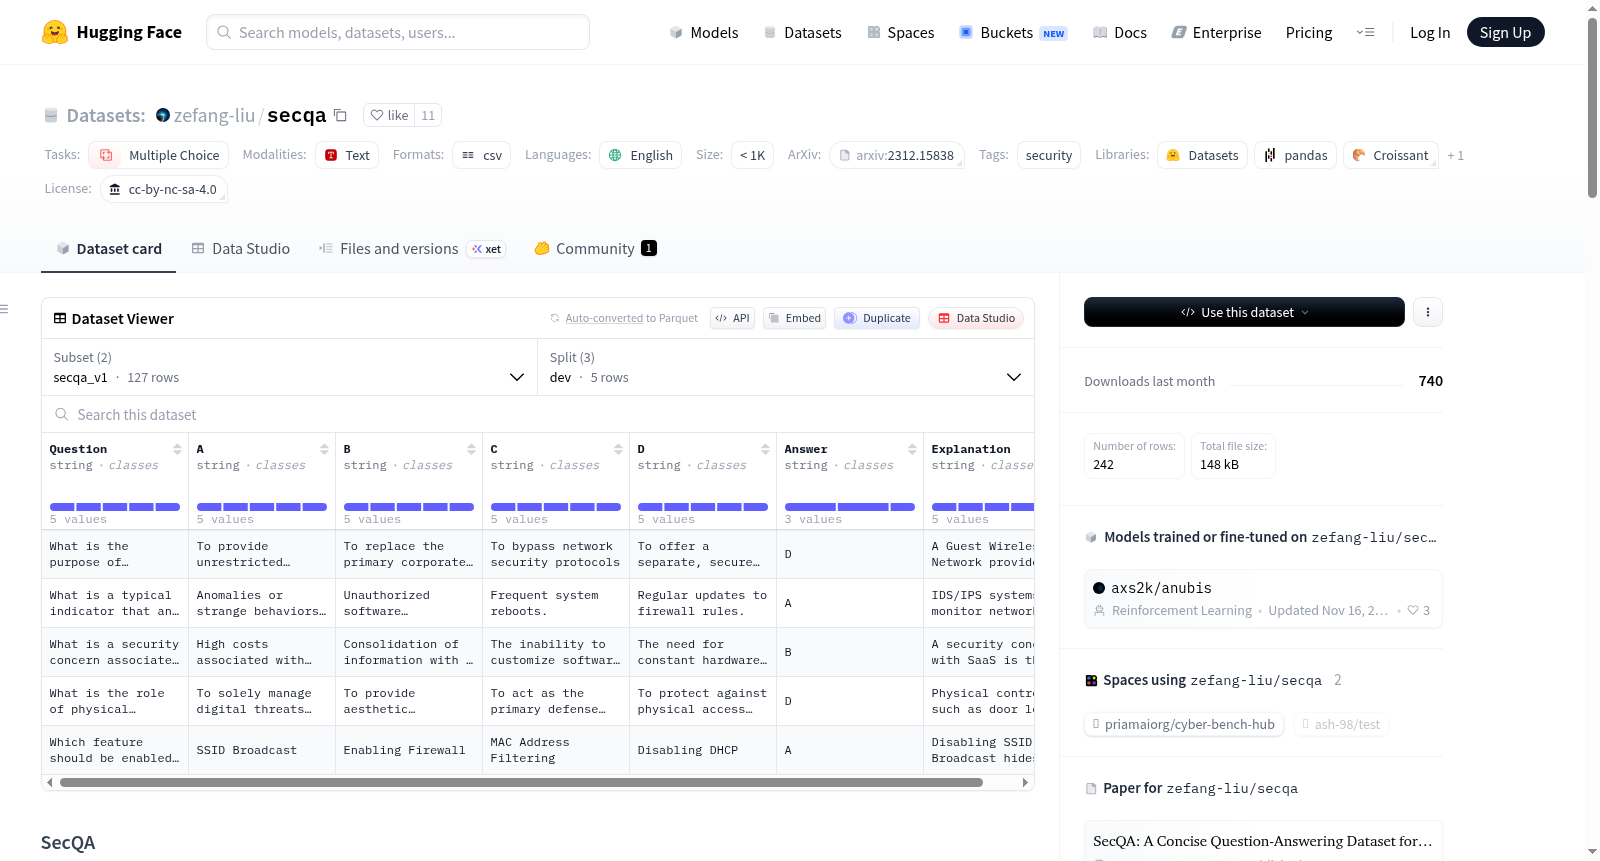Viewport: 1600px width, 861px height.
Task: Click the English language tag
Action: (x=641, y=155)
